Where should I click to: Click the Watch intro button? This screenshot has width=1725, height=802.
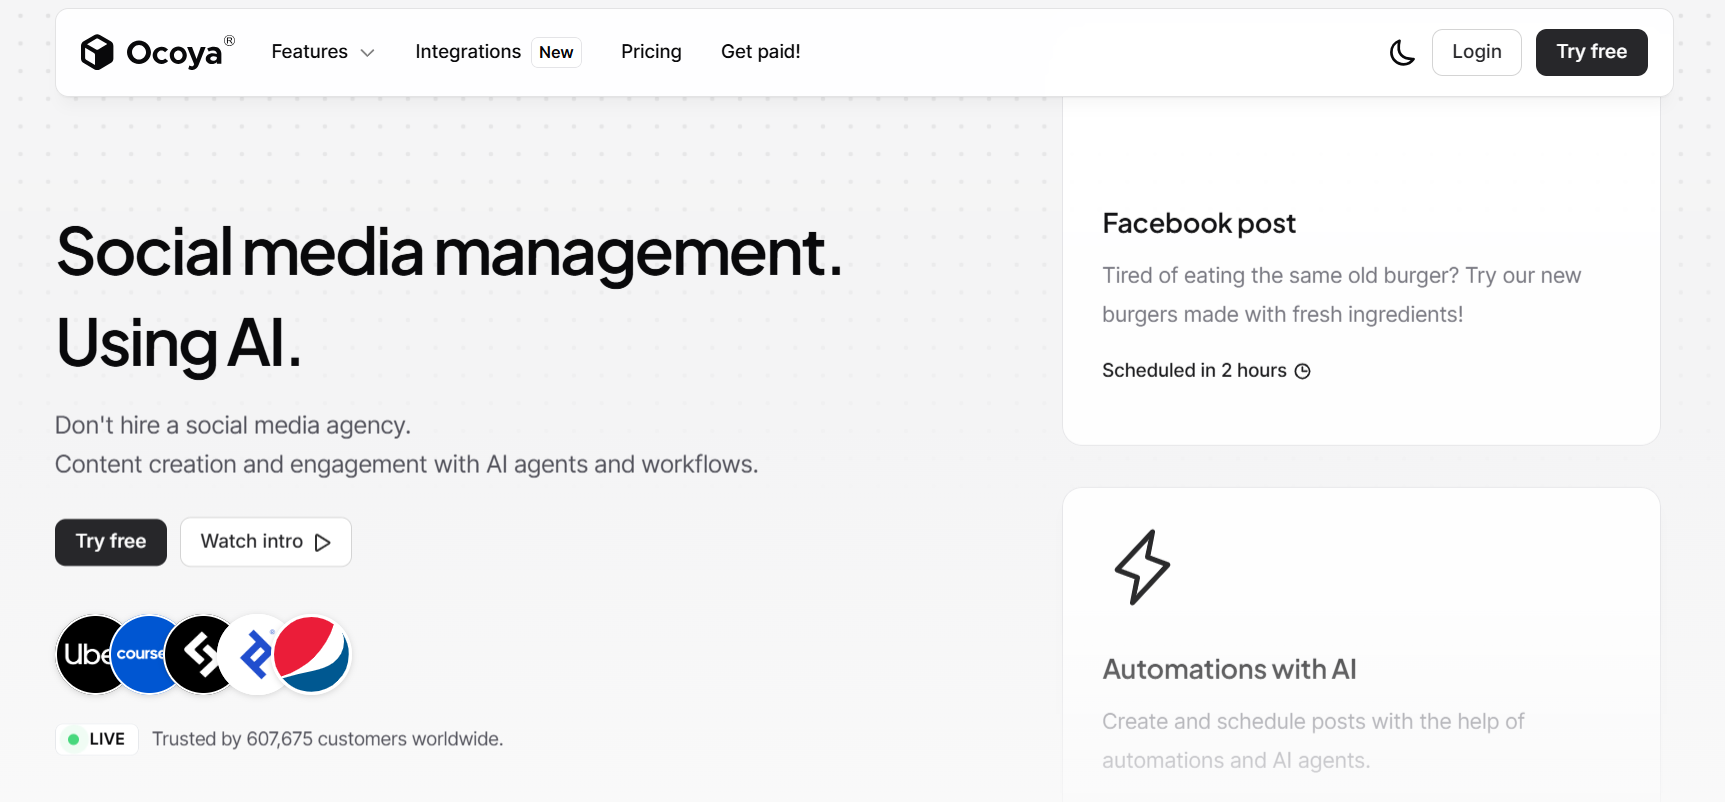tap(266, 542)
